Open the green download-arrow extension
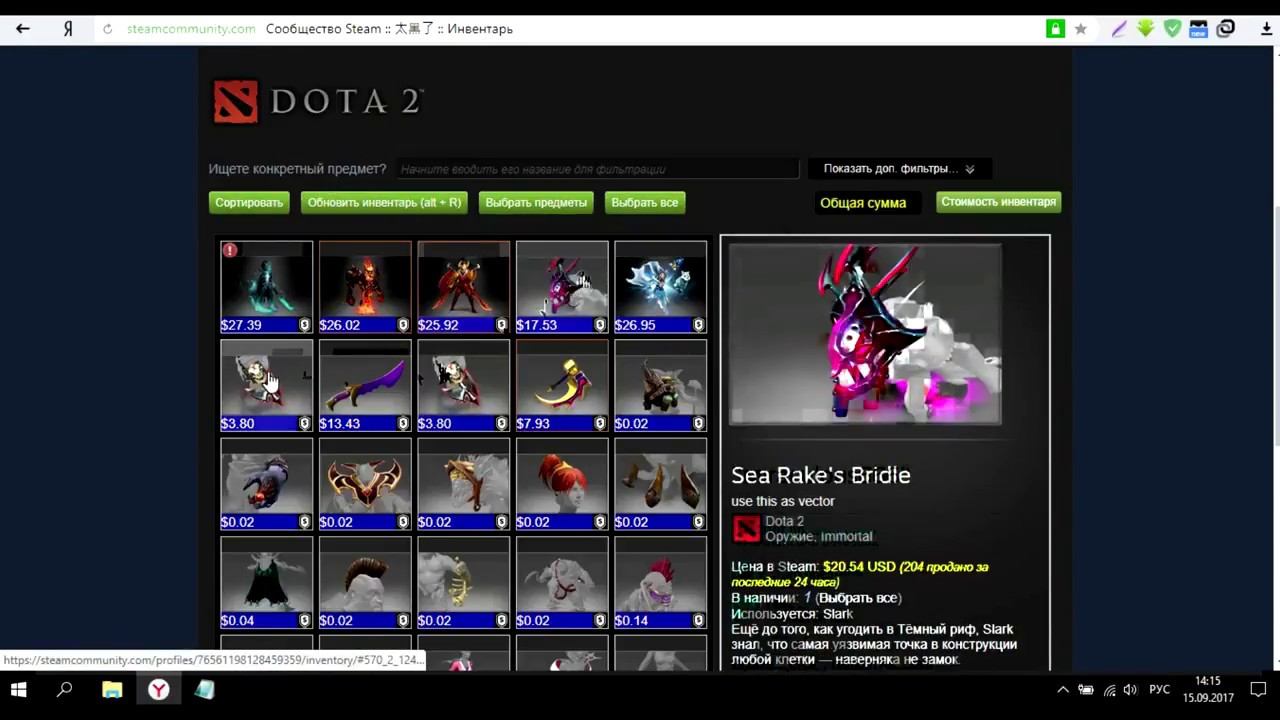 (x=1146, y=29)
